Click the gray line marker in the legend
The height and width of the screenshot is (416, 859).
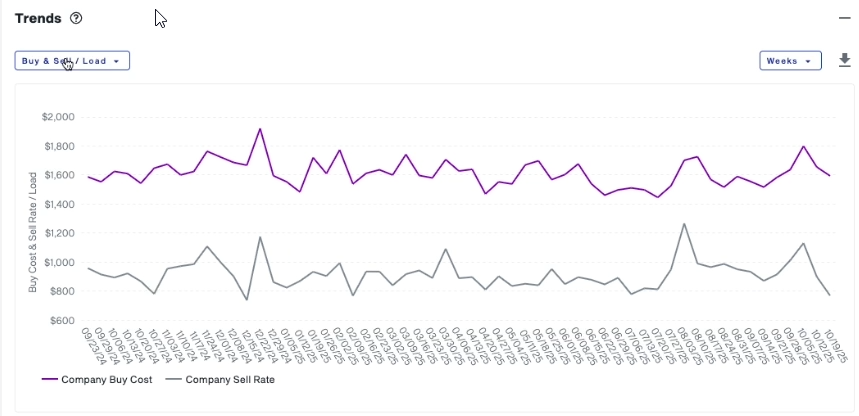point(173,380)
